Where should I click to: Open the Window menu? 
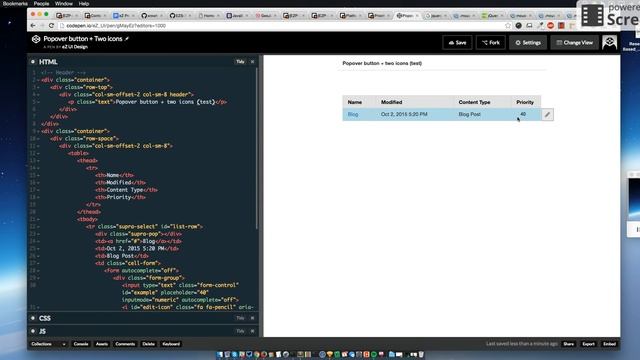(x=64, y=3)
